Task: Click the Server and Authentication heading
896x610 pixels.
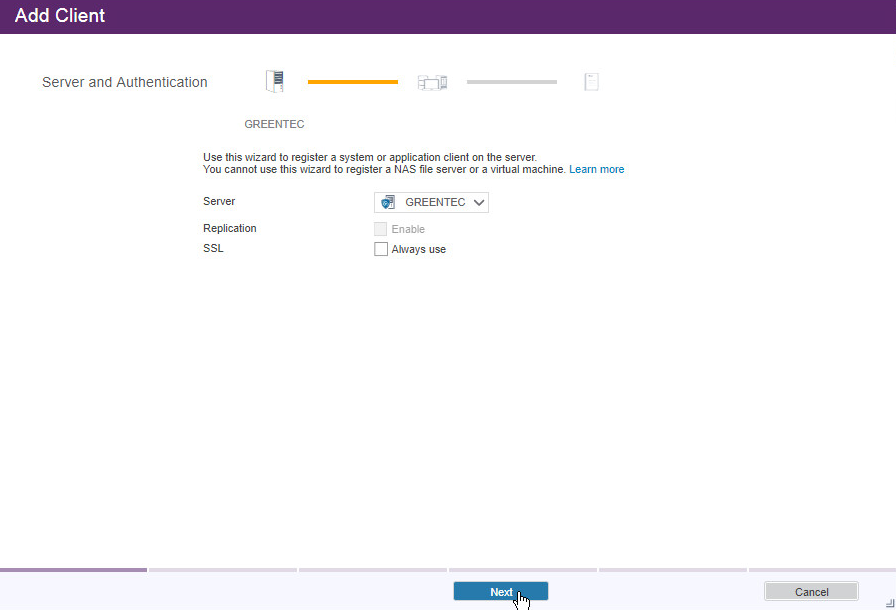Action: 125,82
